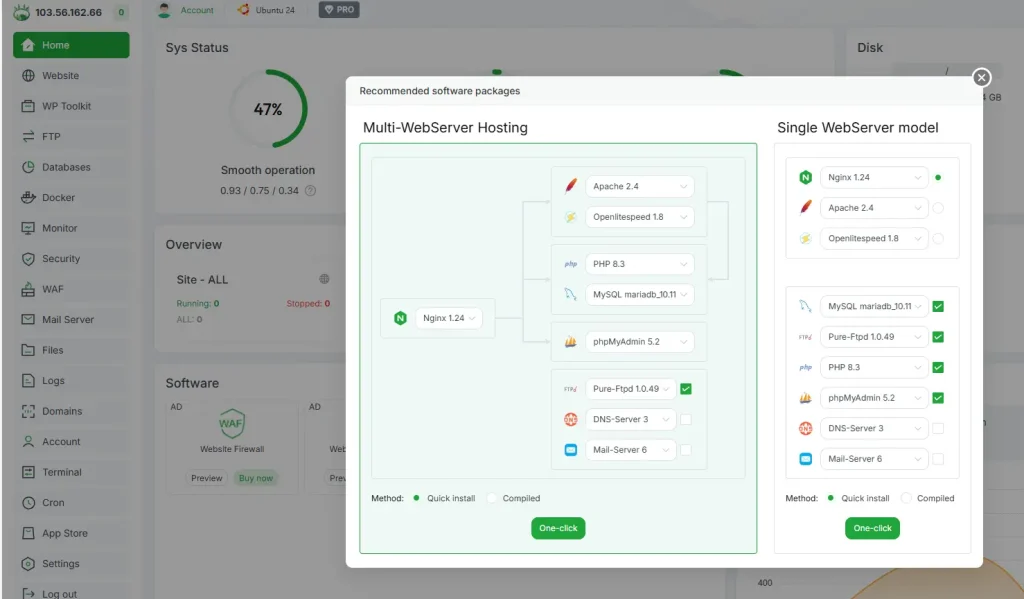Click server IP 103.56.162.66
This screenshot has width=1024, height=599.
tap(69, 12)
